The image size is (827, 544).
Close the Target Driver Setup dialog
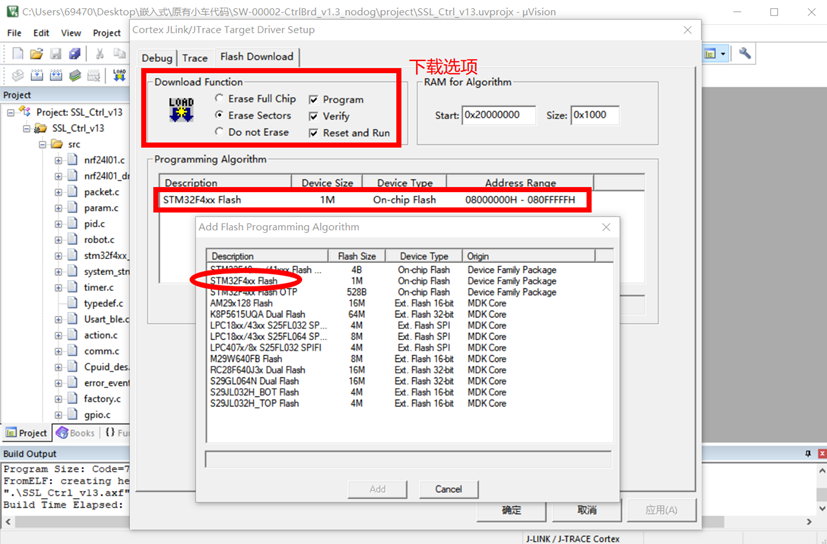pos(687,30)
